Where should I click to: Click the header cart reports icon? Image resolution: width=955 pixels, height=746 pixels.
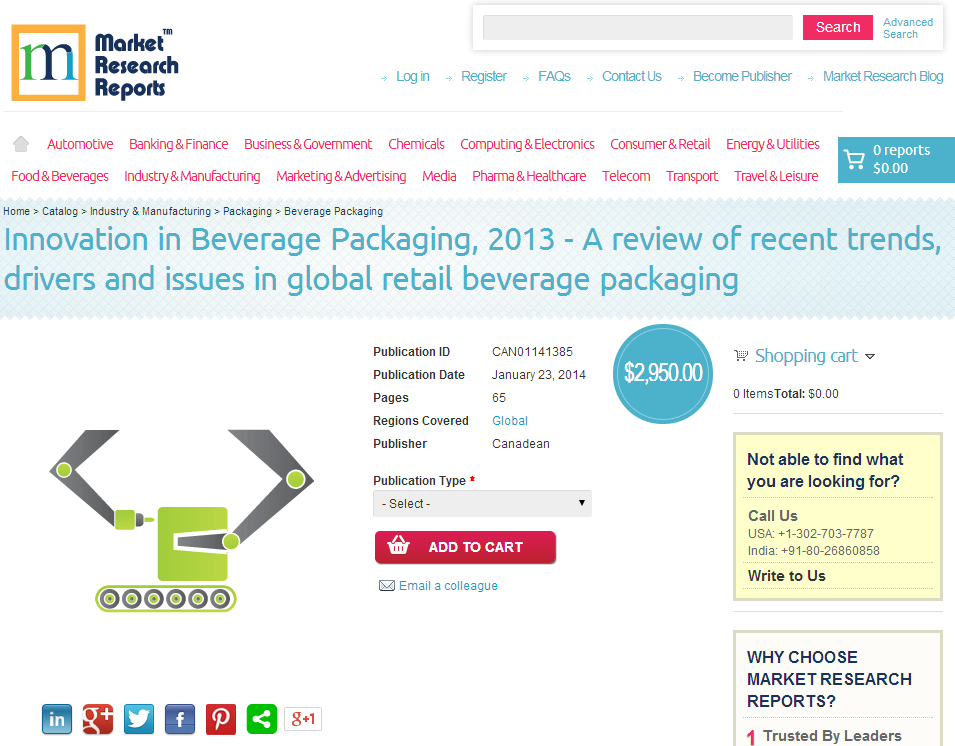pos(855,160)
